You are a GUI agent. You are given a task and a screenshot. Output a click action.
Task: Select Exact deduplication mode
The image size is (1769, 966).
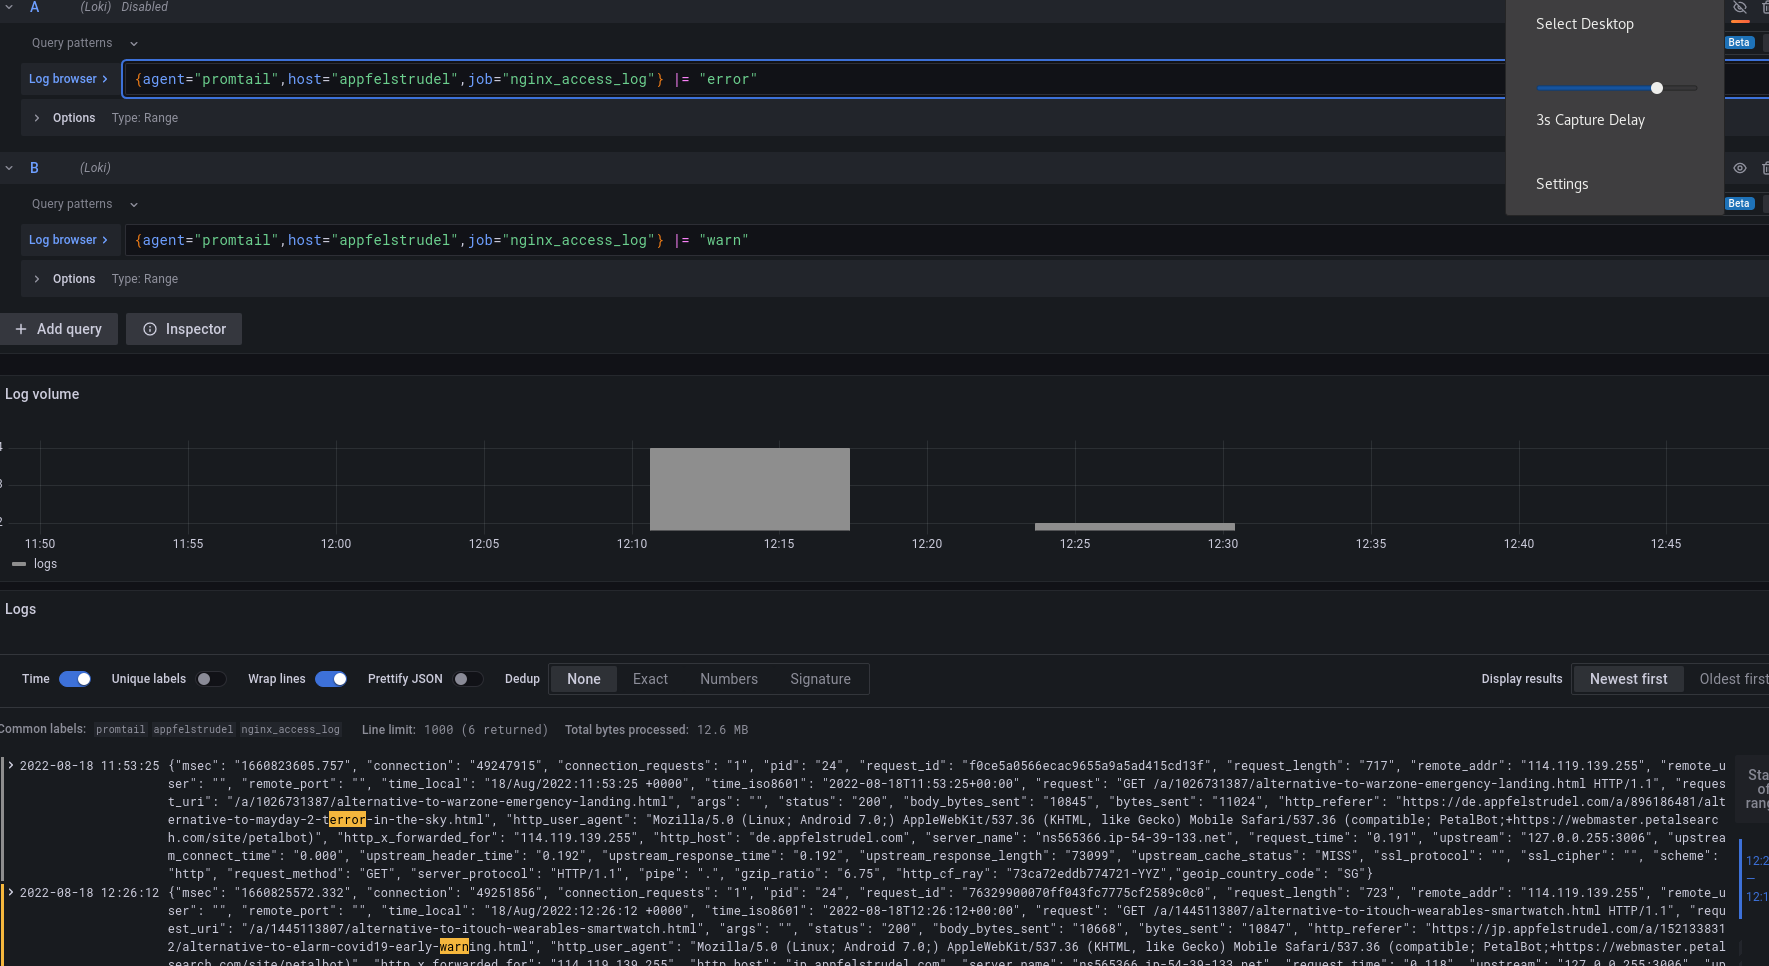pos(649,679)
